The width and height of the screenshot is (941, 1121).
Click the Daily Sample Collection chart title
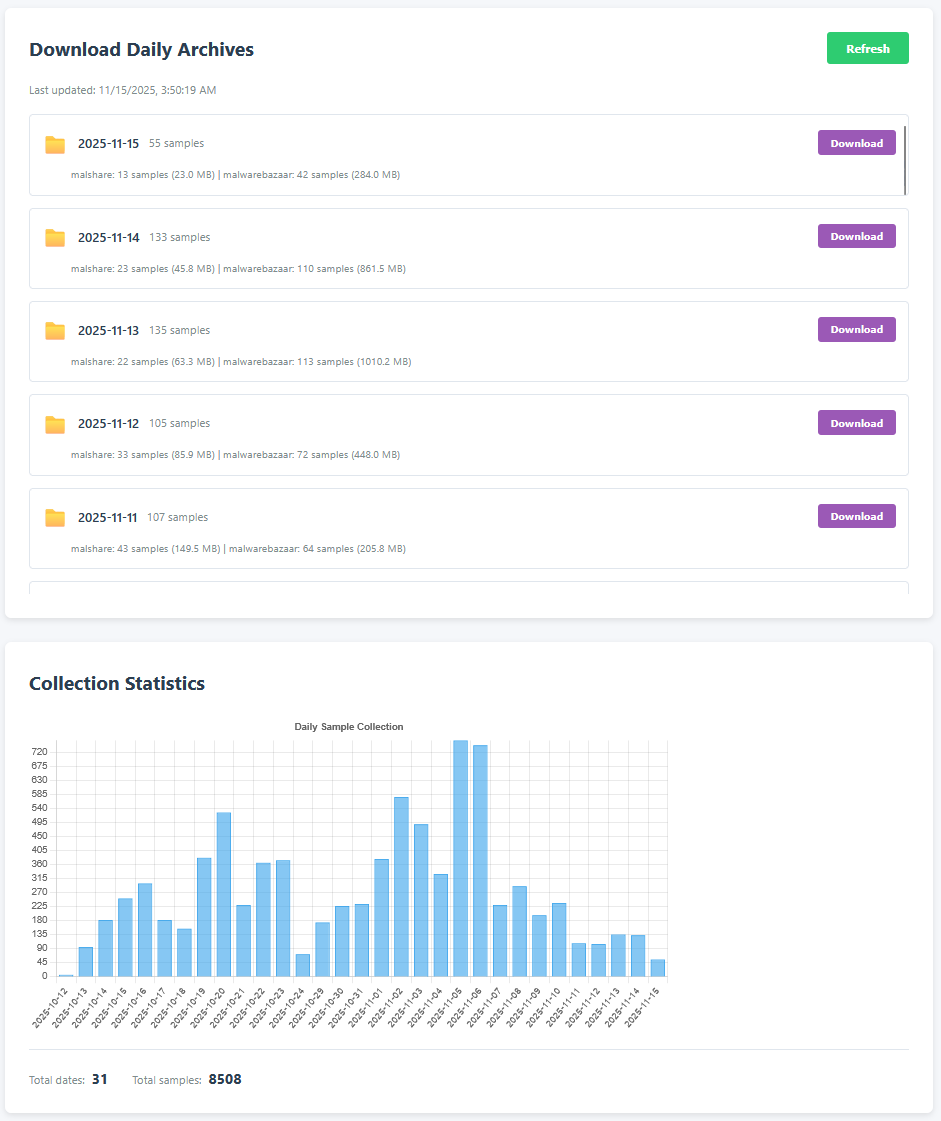348,727
